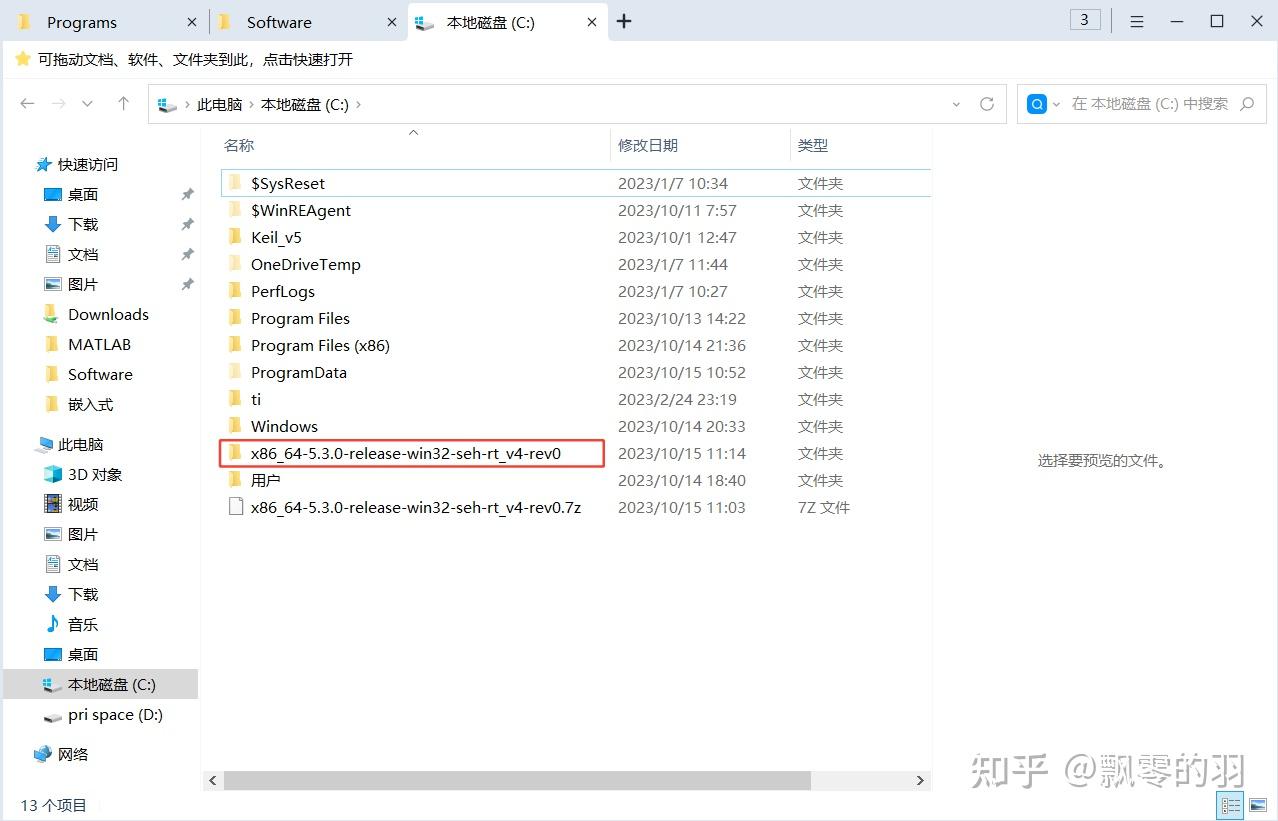1278x821 pixels.
Task: Open the new tab plus button
Action: (624, 21)
